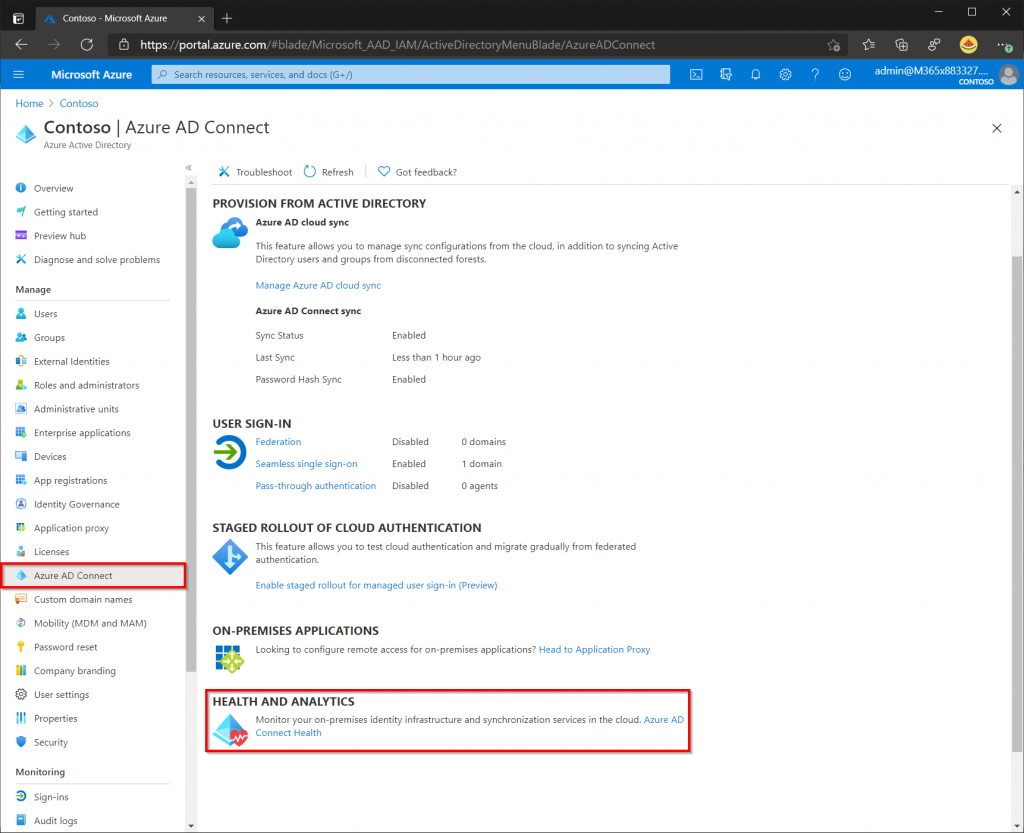Open browser favorites star list icon
Viewport: 1024px width, 833px height.
[x=869, y=44]
